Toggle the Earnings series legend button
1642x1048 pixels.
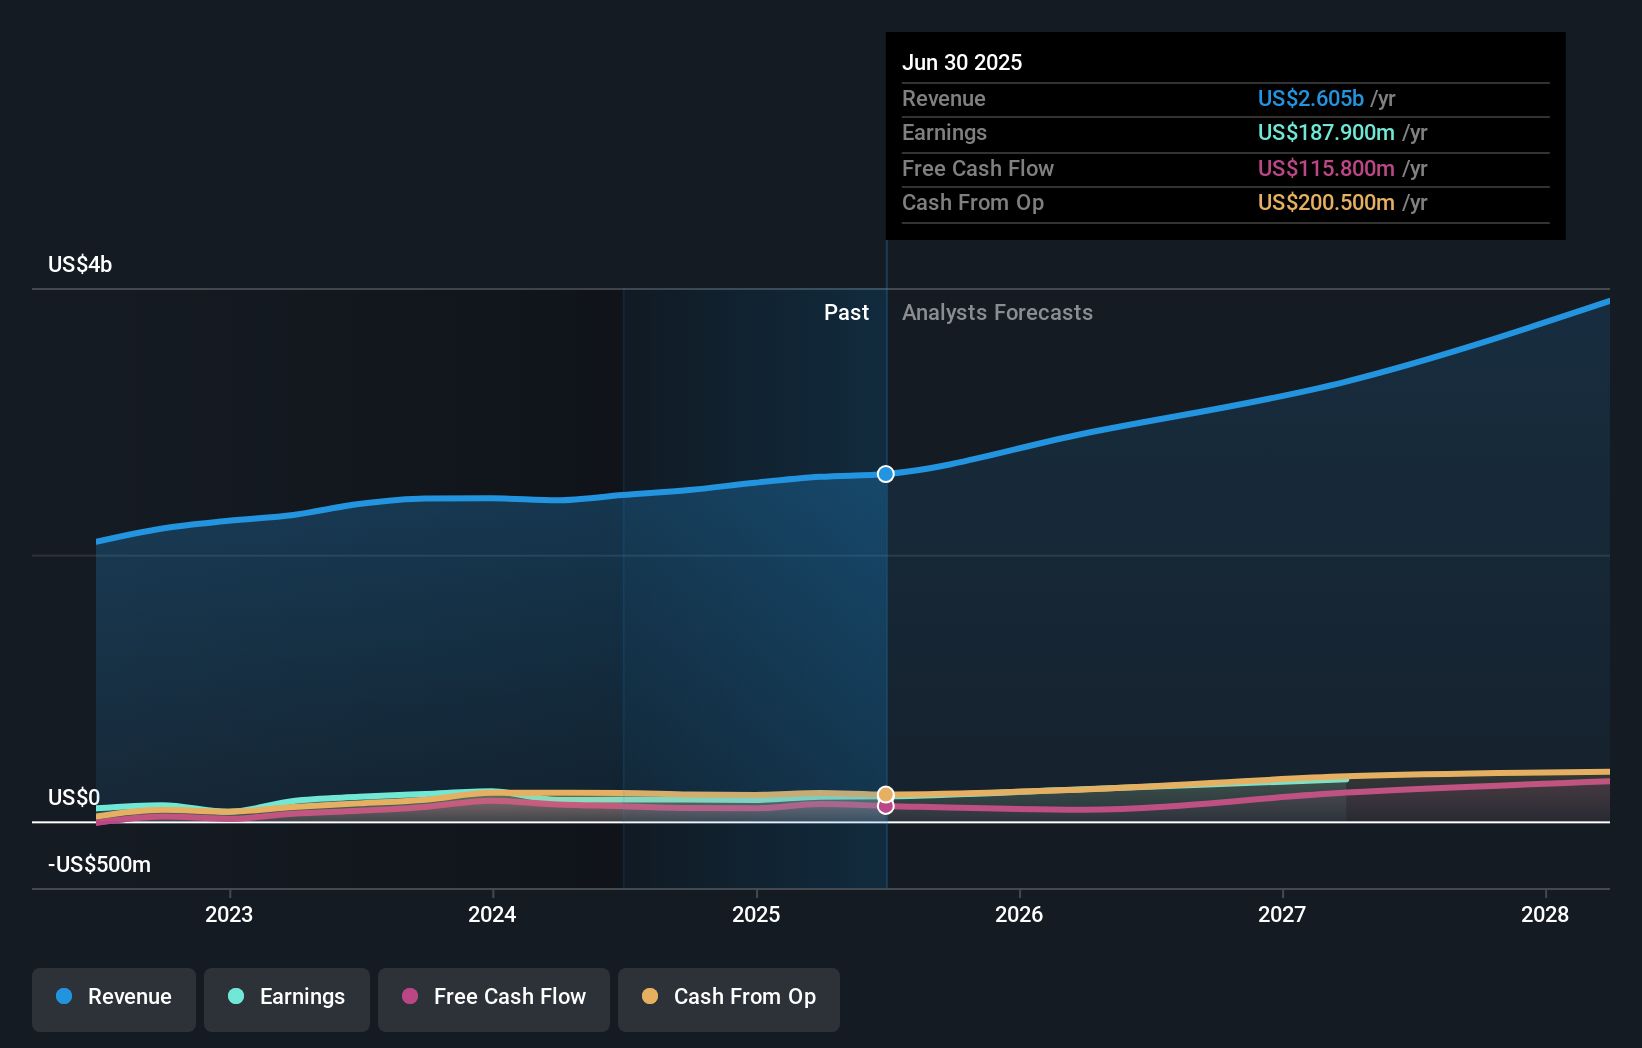coord(287,999)
